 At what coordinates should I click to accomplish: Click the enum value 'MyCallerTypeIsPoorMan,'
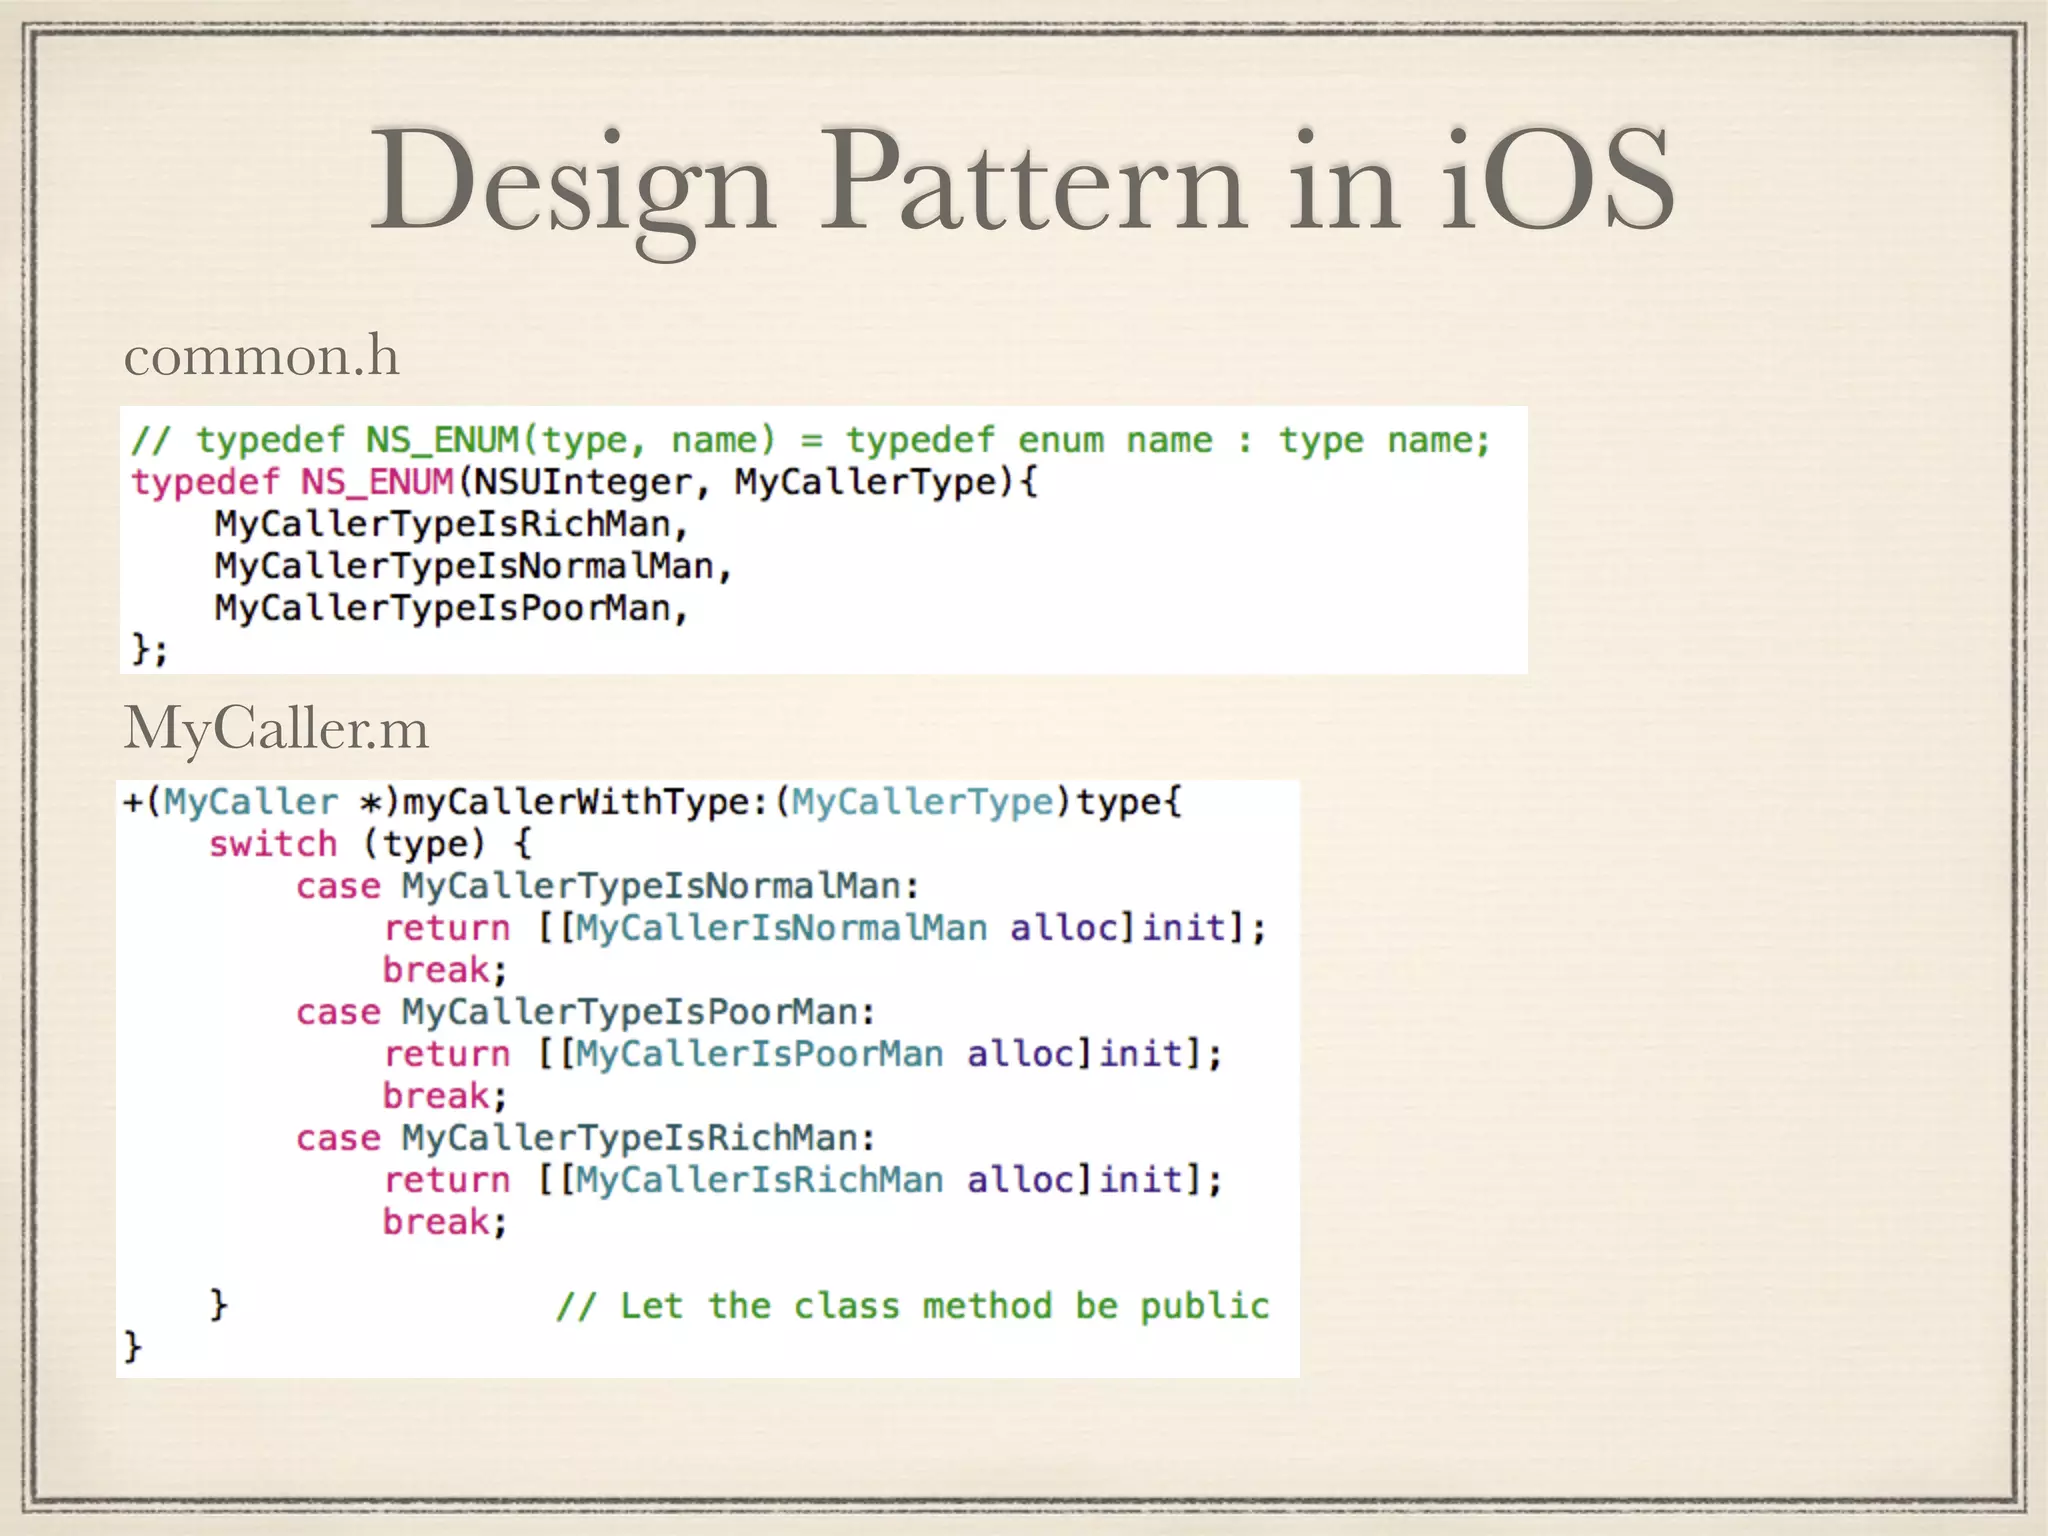(x=452, y=608)
